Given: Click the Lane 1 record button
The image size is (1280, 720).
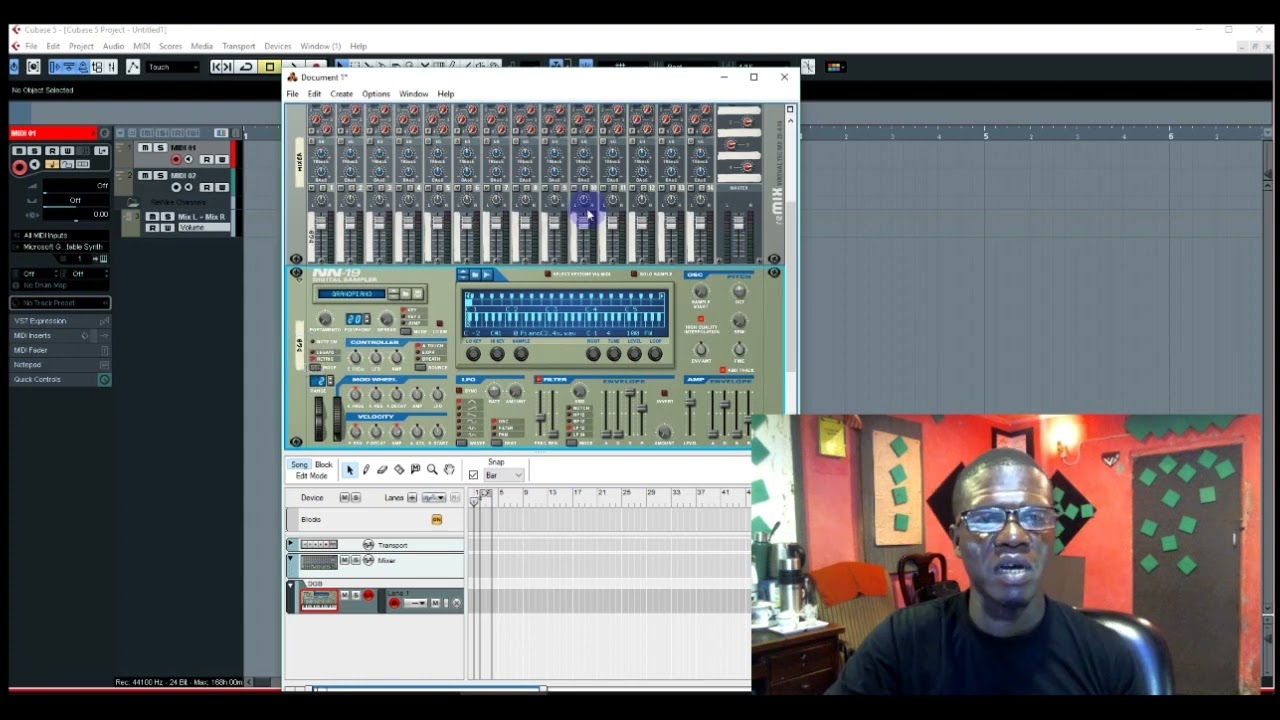Looking at the screenshot, I should click(x=394, y=603).
